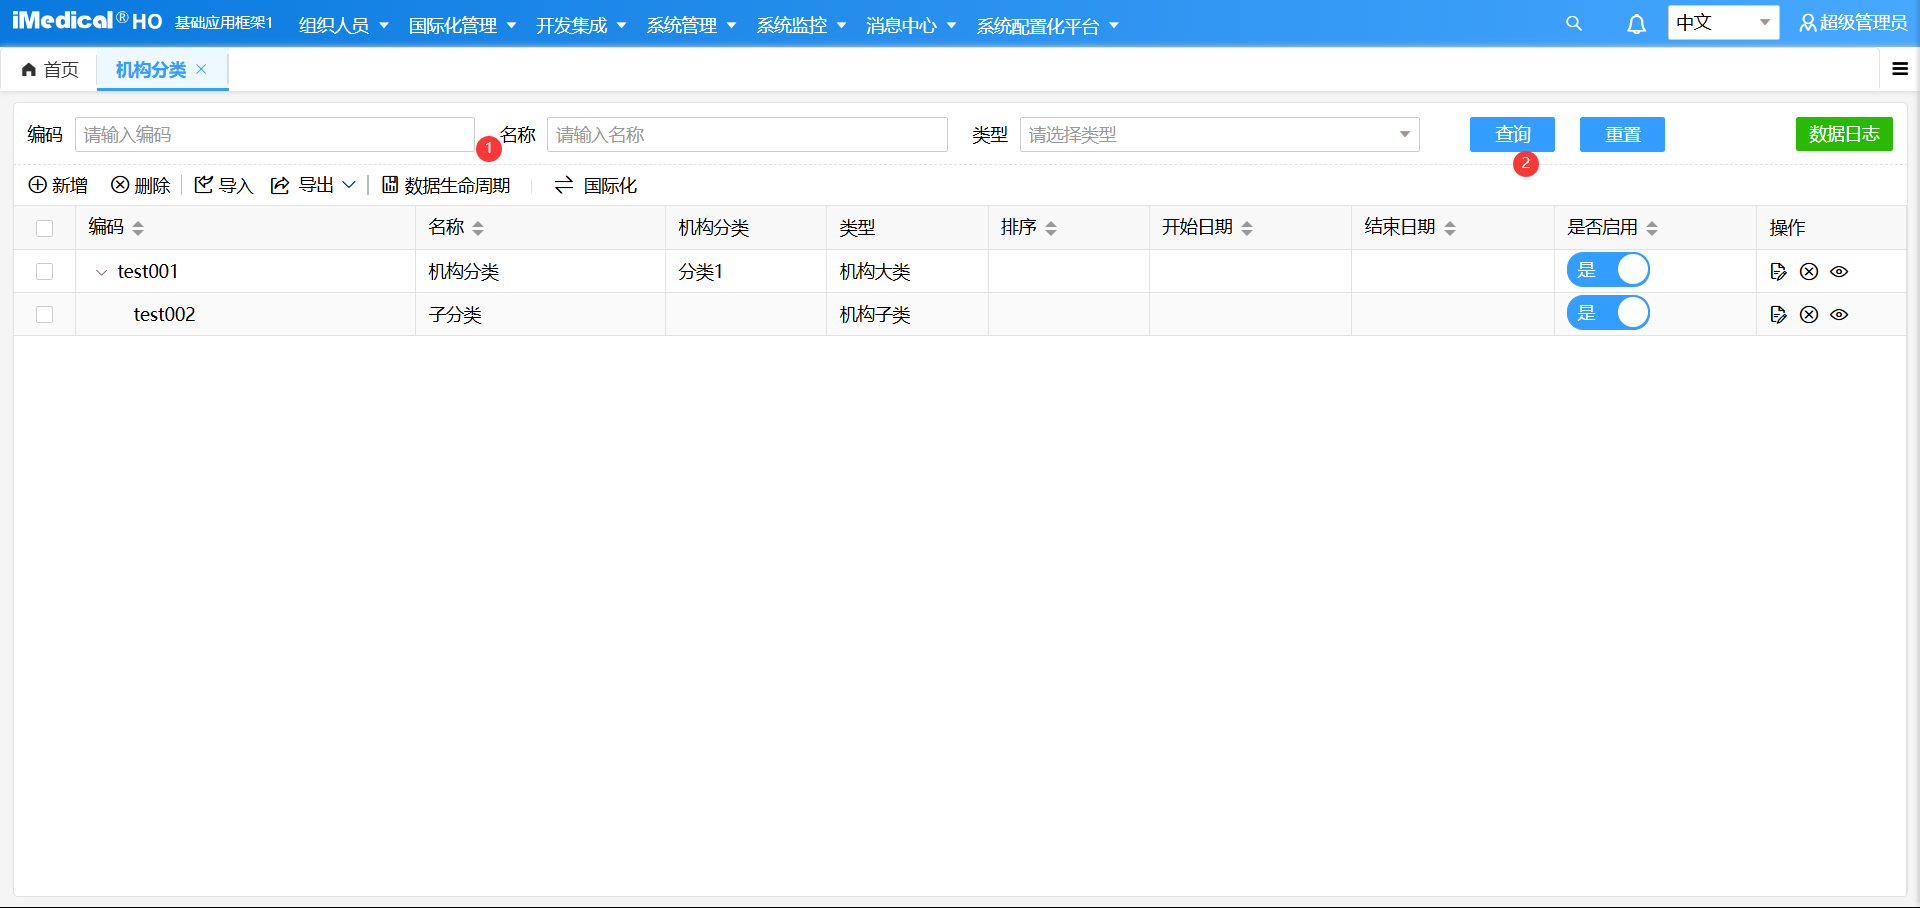Screen dimensions: 1920x908
Task: Tick the select-all header checkbox
Action: click(x=44, y=228)
